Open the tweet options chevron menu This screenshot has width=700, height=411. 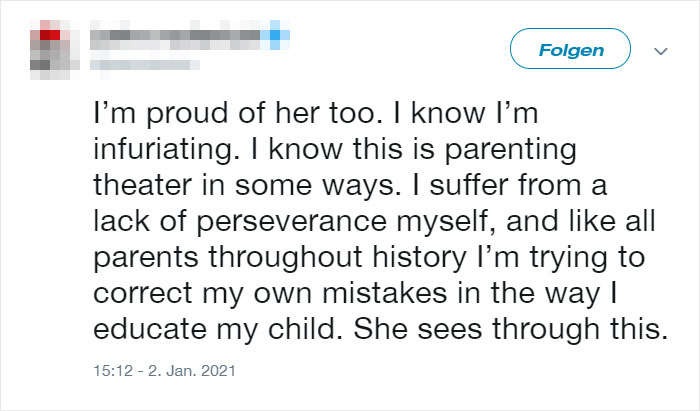[x=661, y=51]
